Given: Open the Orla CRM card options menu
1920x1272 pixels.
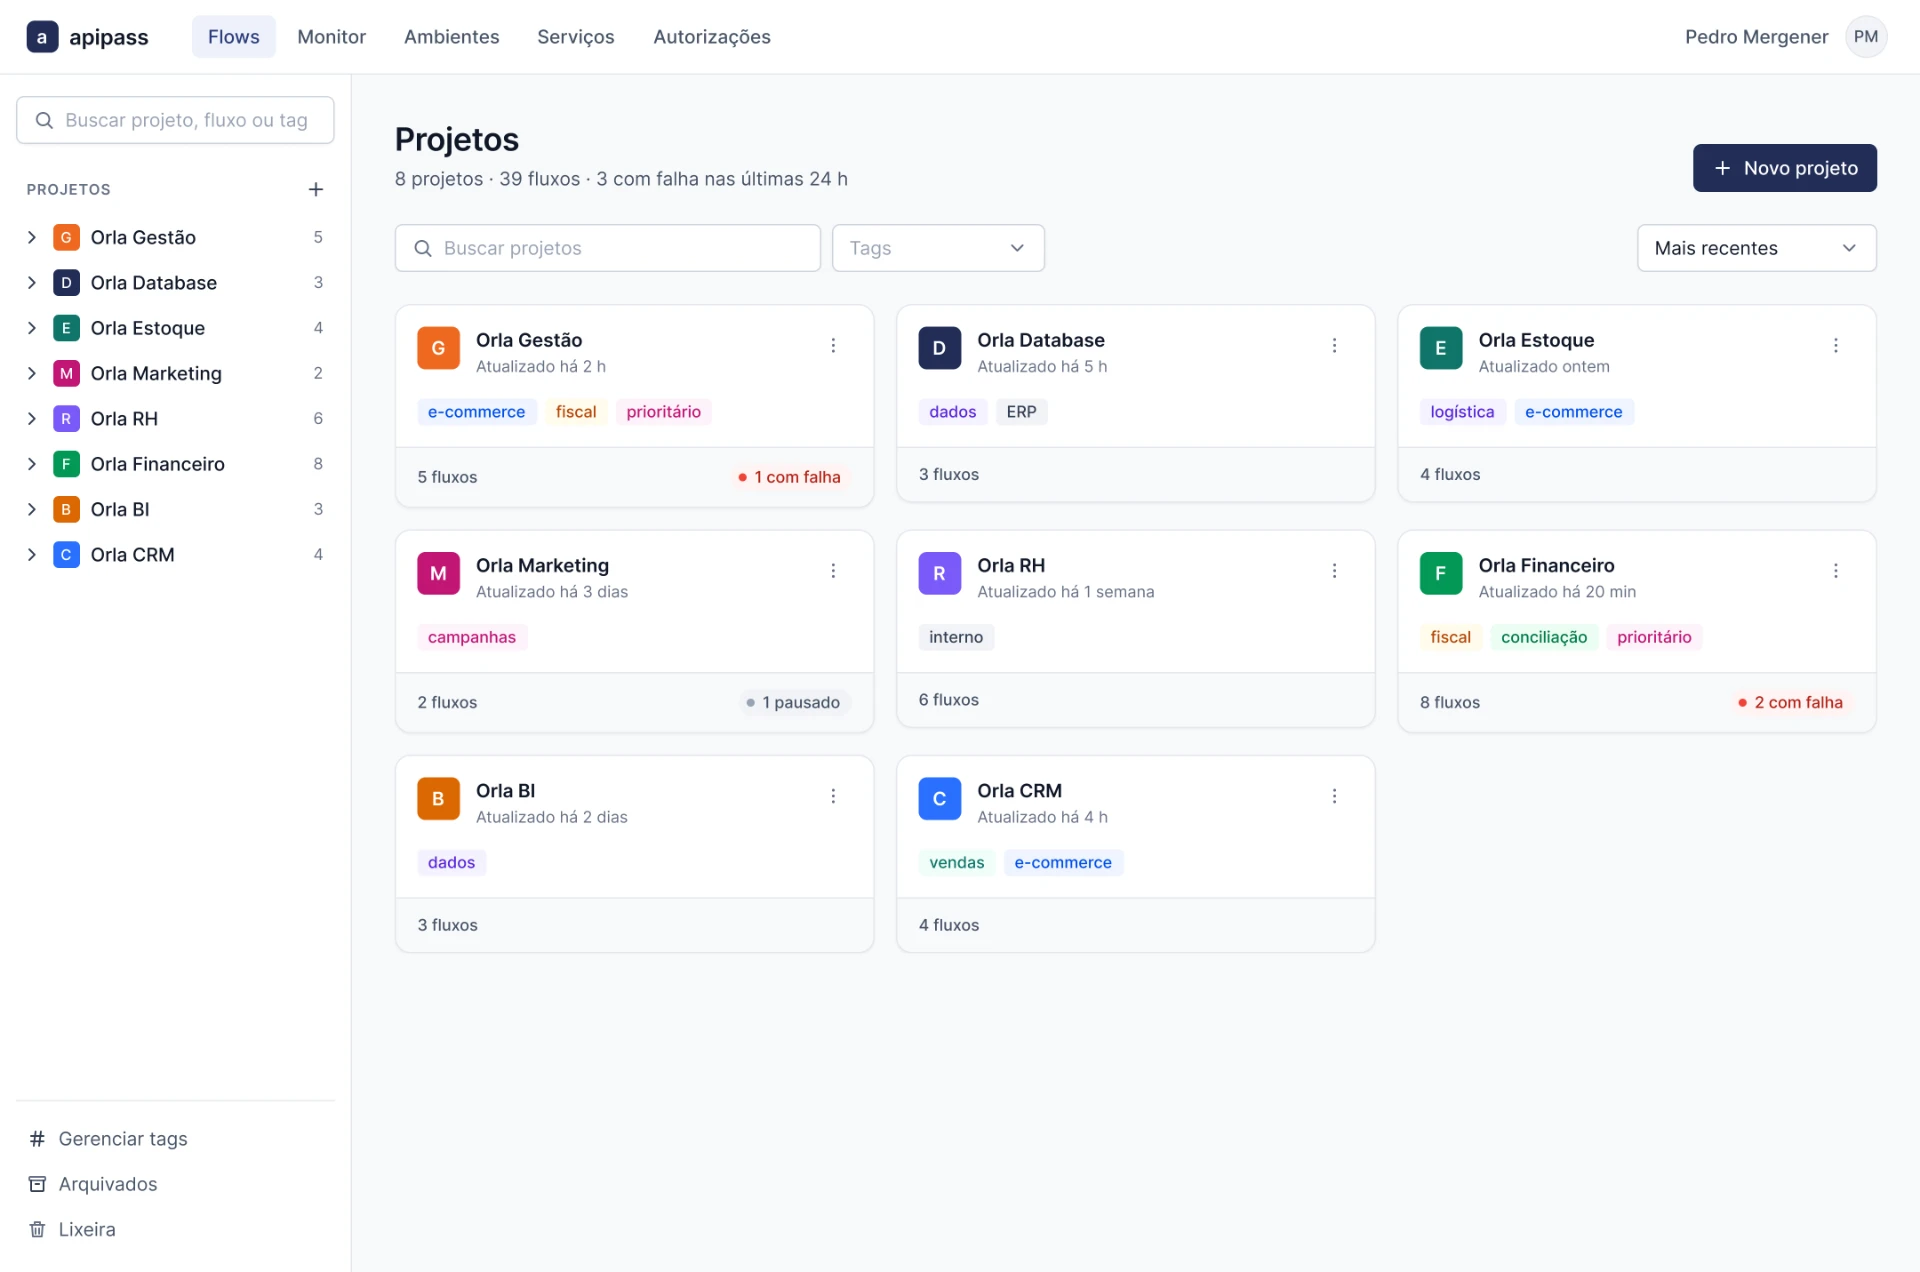Looking at the screenshot, I should pos(1334,796).
